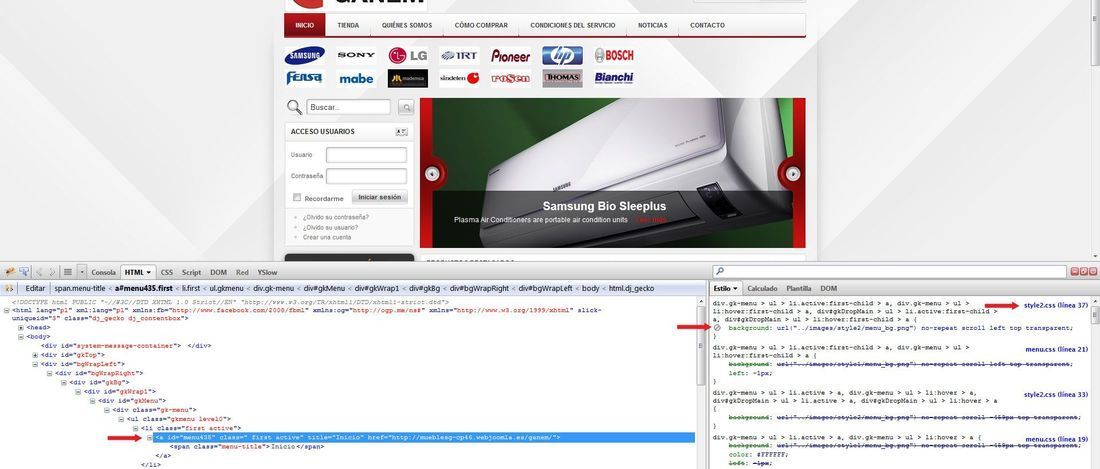Collapse the ul class gkmenu level0 node
This screenshot has height=469, width=1100.
pos(121,419)
